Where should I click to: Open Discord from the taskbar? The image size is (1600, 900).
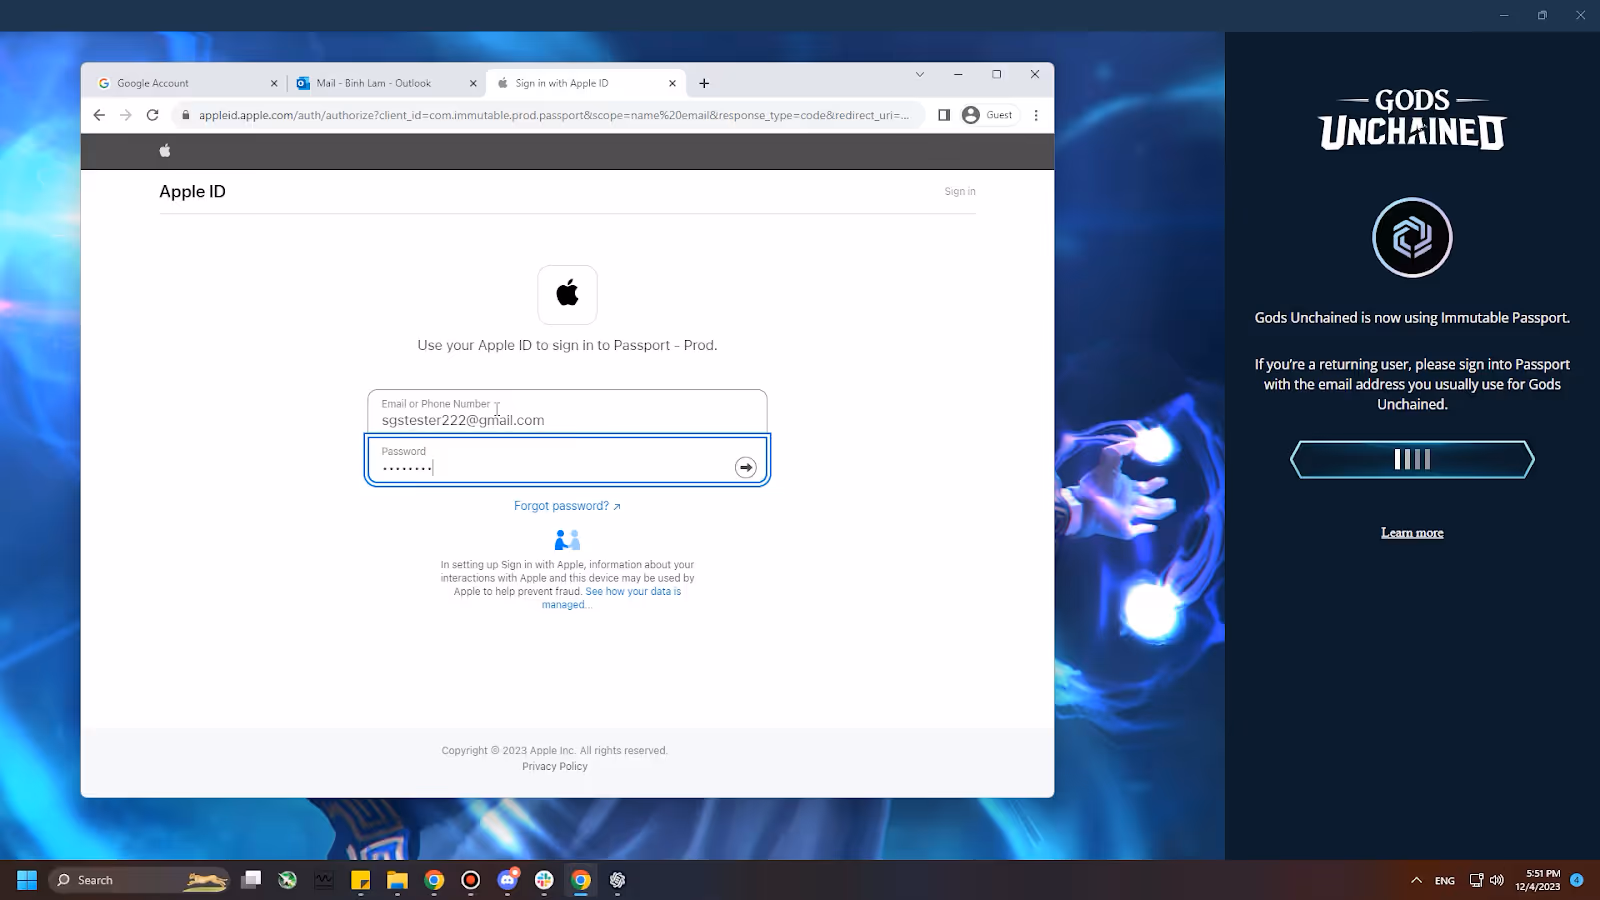[508, 880]
